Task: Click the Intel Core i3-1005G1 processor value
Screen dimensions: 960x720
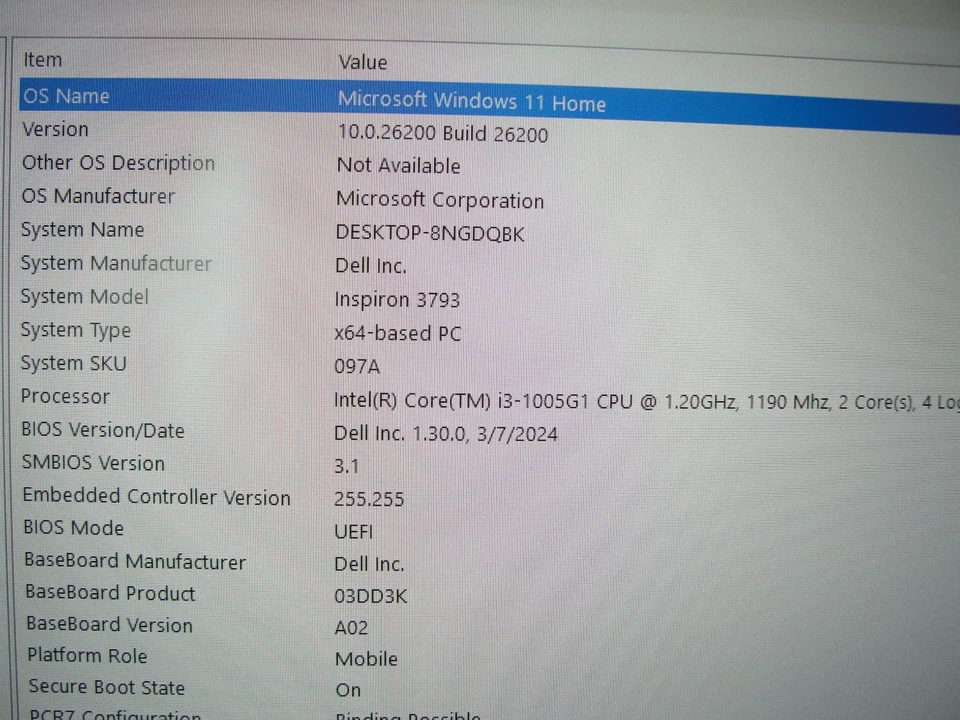Action: (x=647, y=402)
